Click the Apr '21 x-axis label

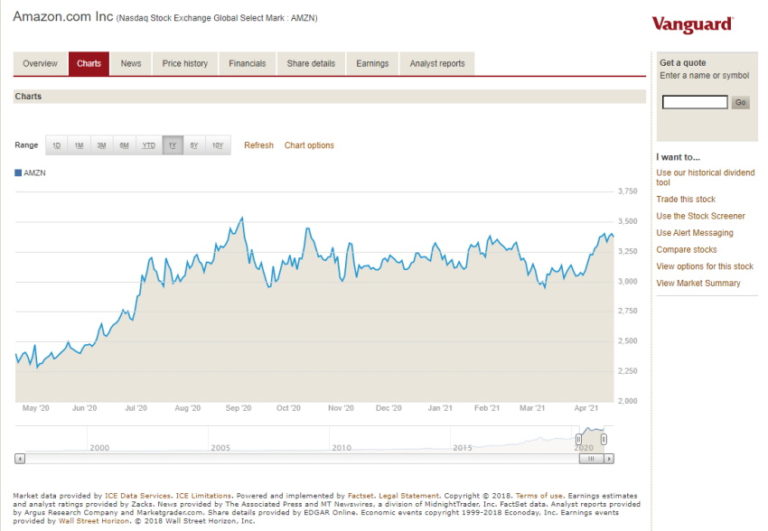(x=586, y=408)
